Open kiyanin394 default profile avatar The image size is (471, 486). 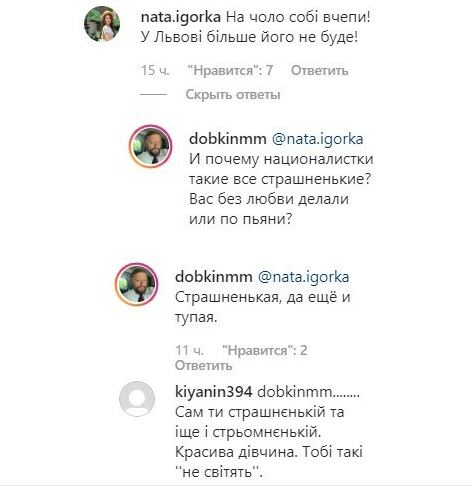point(137,399)
